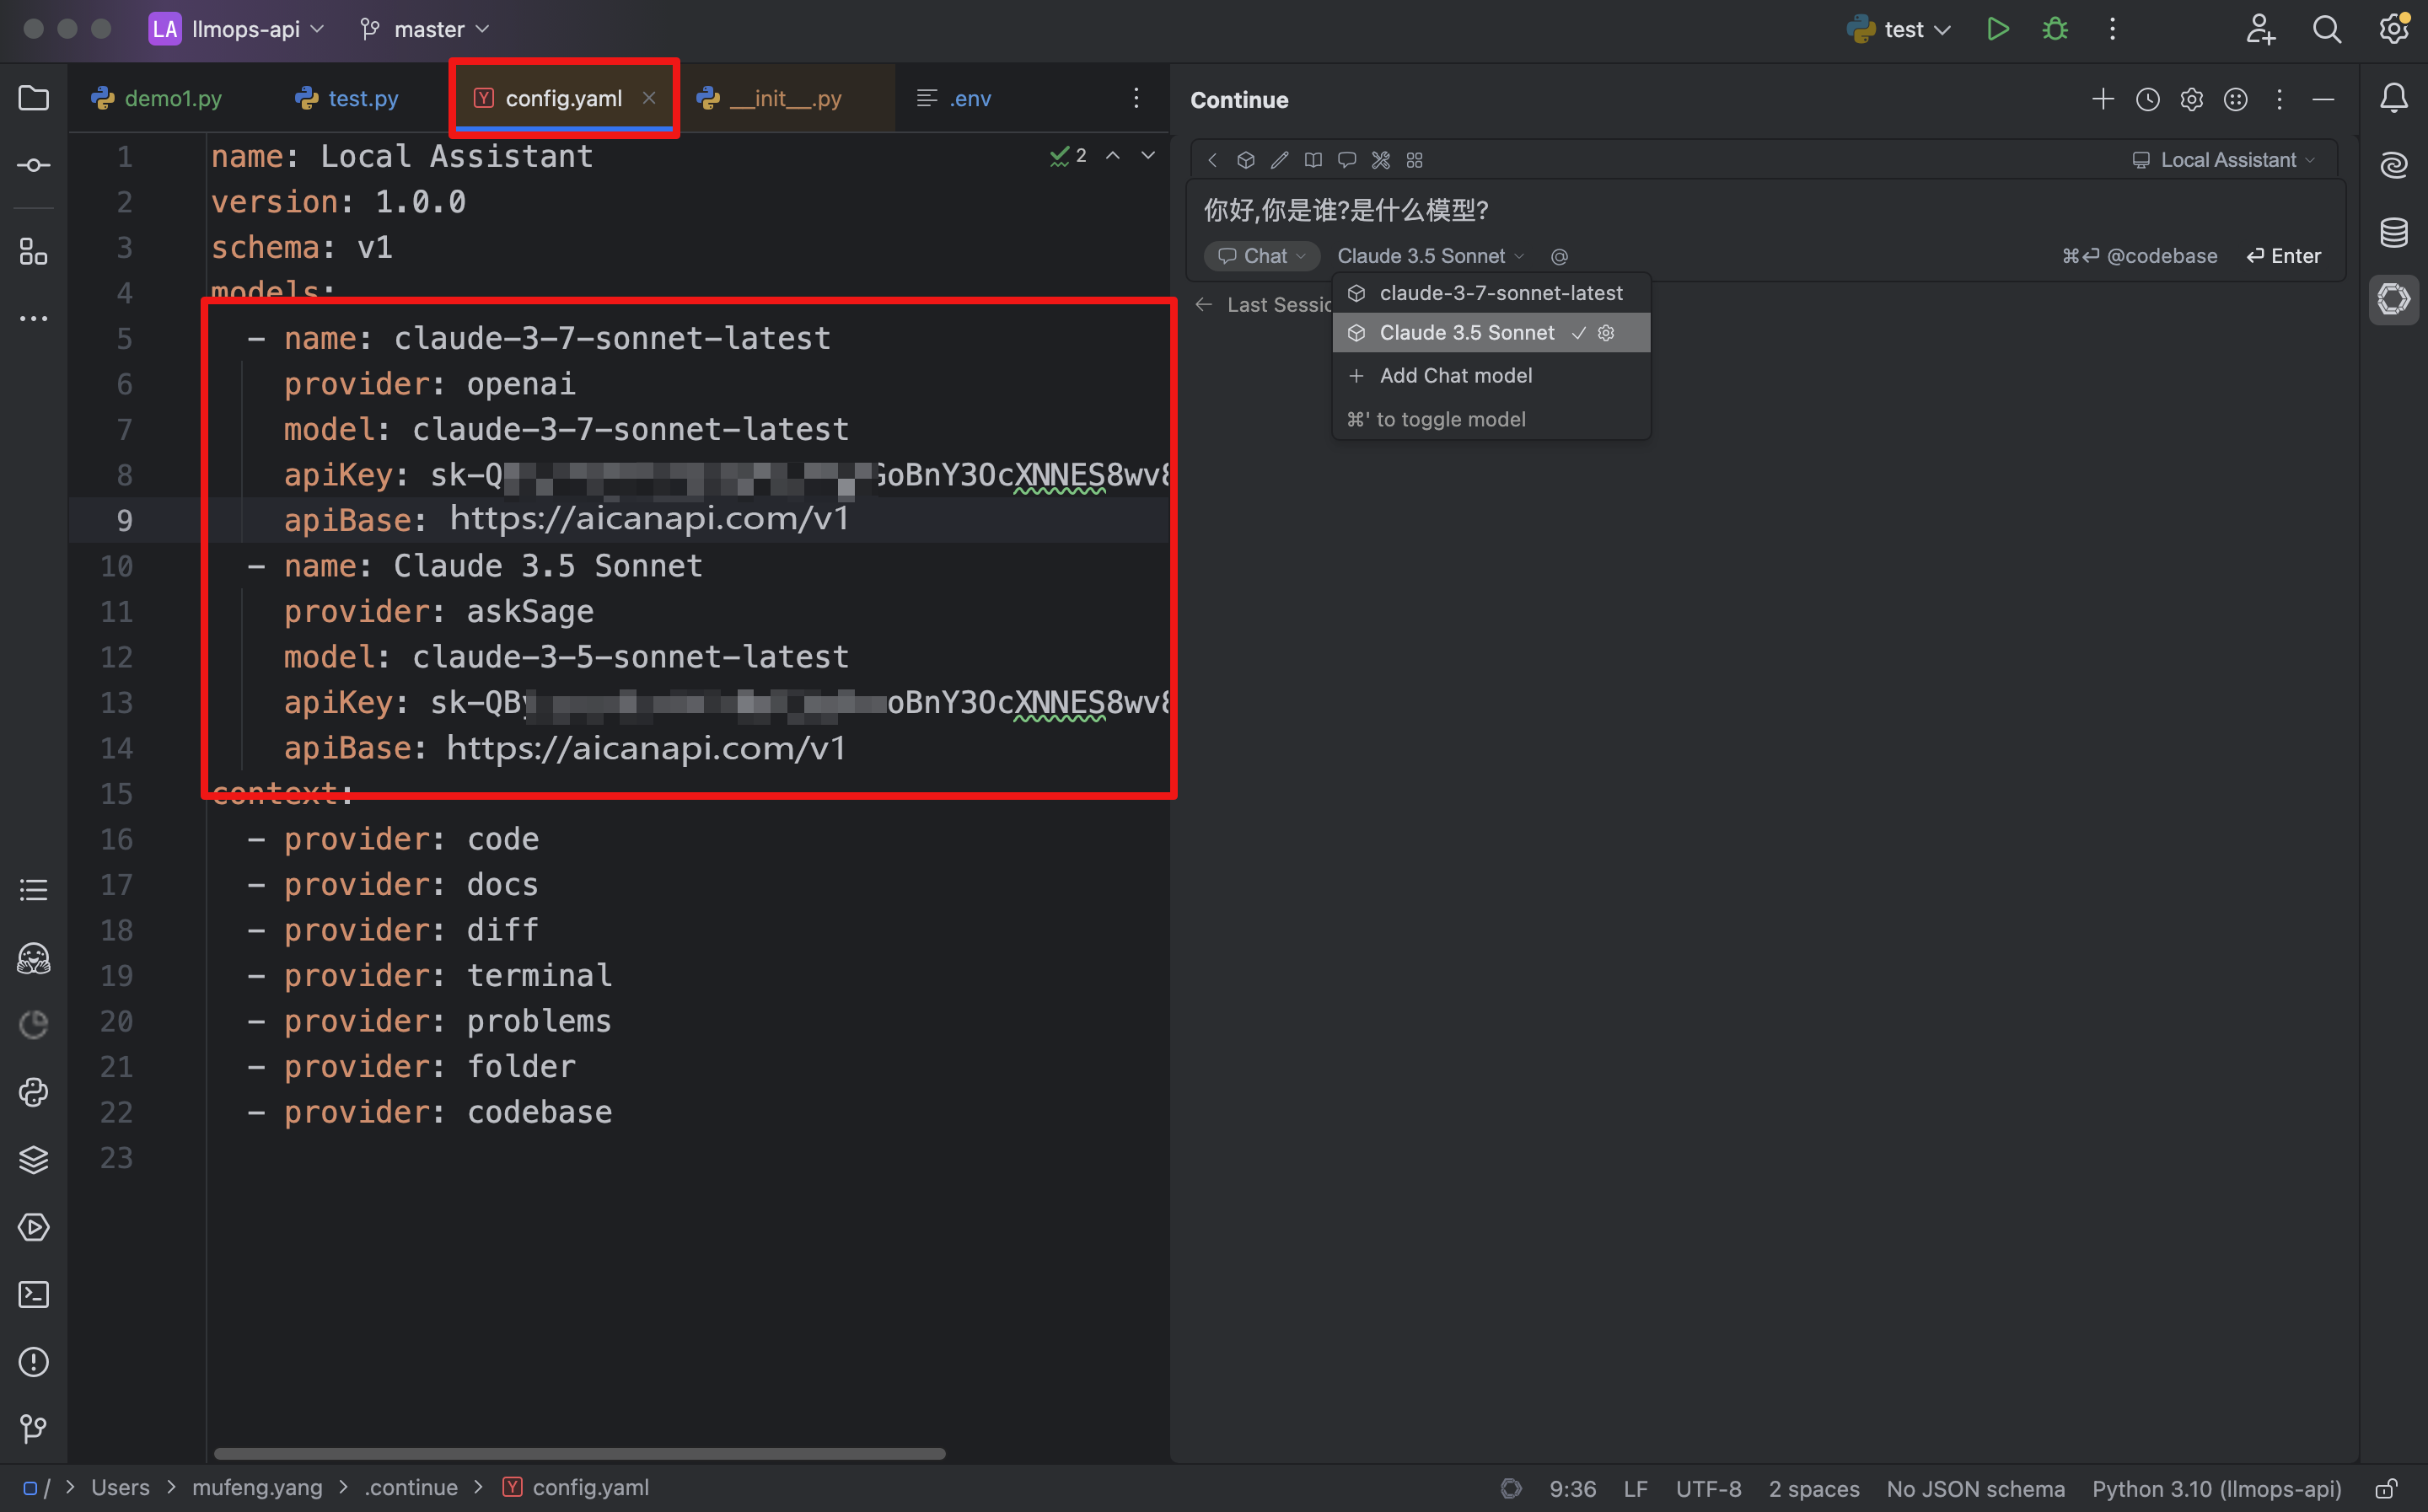Open a new Continue chat session
This screenshot has width=2428, height=1512.
point(2103,99)
